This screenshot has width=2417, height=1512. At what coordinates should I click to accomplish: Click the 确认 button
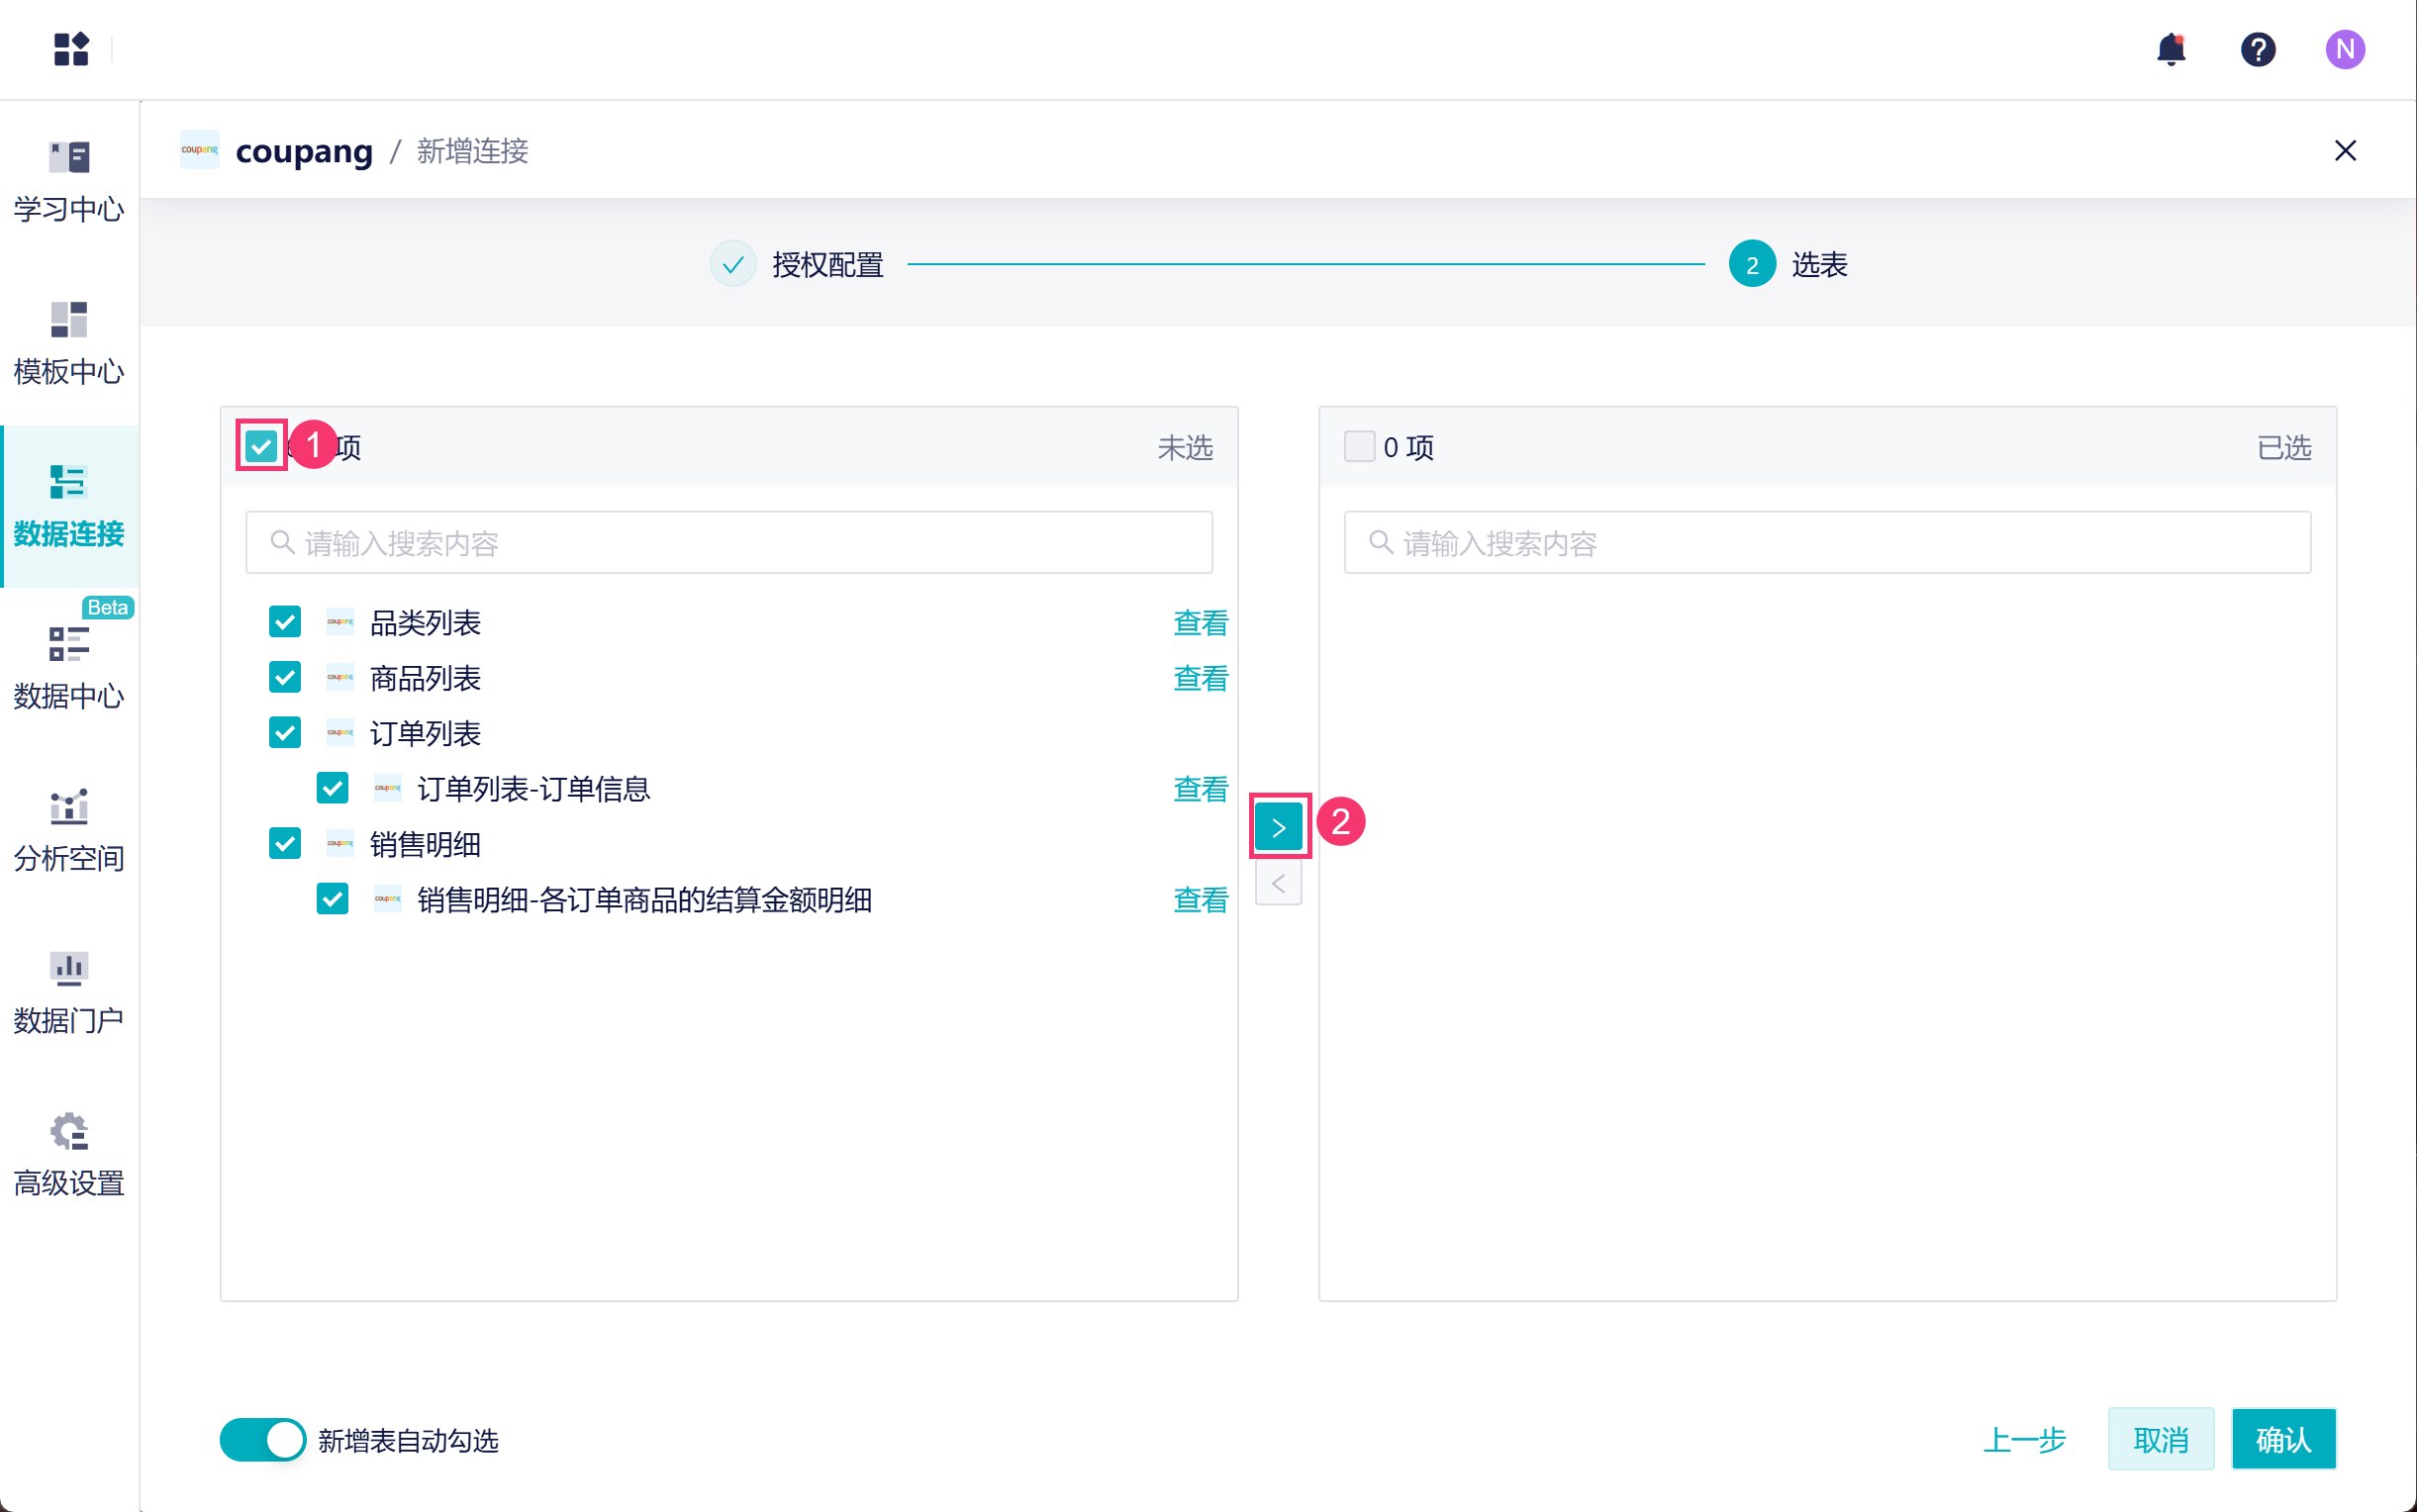tap(2283, 1439)
